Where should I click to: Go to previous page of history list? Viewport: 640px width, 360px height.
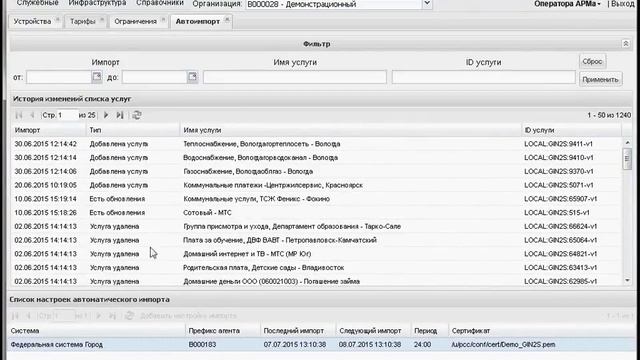pyautogui.click(x=32, y=115)
